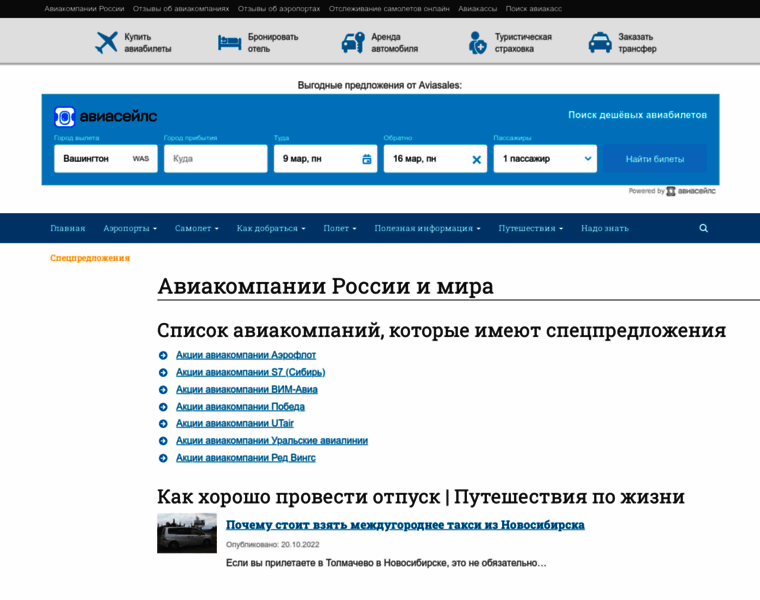This screenshot has height=600, width=760.
Task: Click the travel insurance person icon
Action: tap(477, 42)
